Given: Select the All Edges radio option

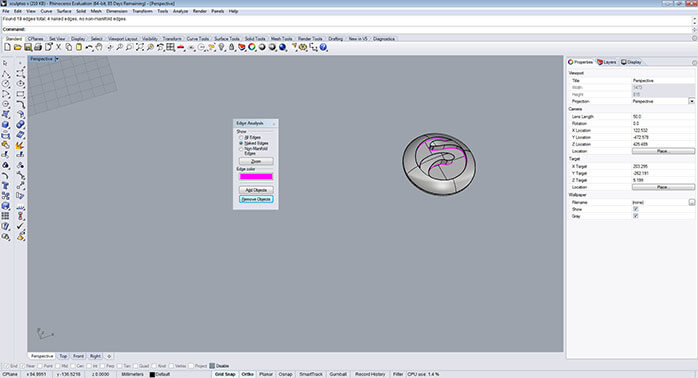Looking at the screenshot, I should (x=241, y=138).
